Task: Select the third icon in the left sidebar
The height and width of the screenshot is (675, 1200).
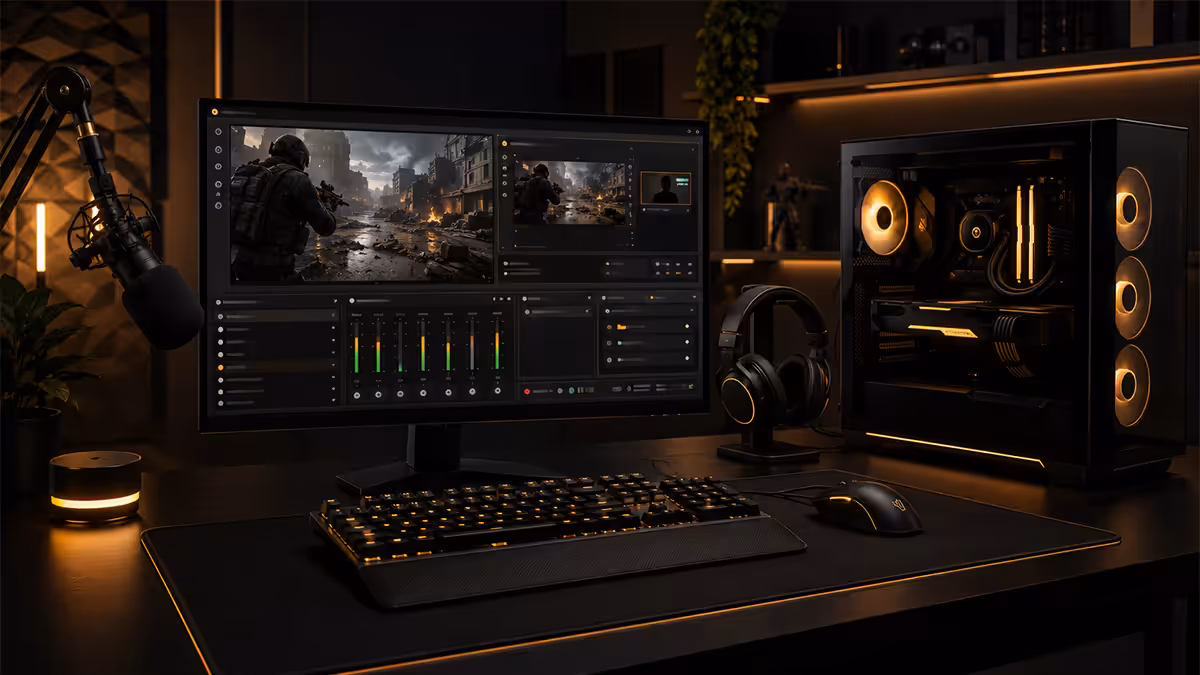Action: pos(218,166)
